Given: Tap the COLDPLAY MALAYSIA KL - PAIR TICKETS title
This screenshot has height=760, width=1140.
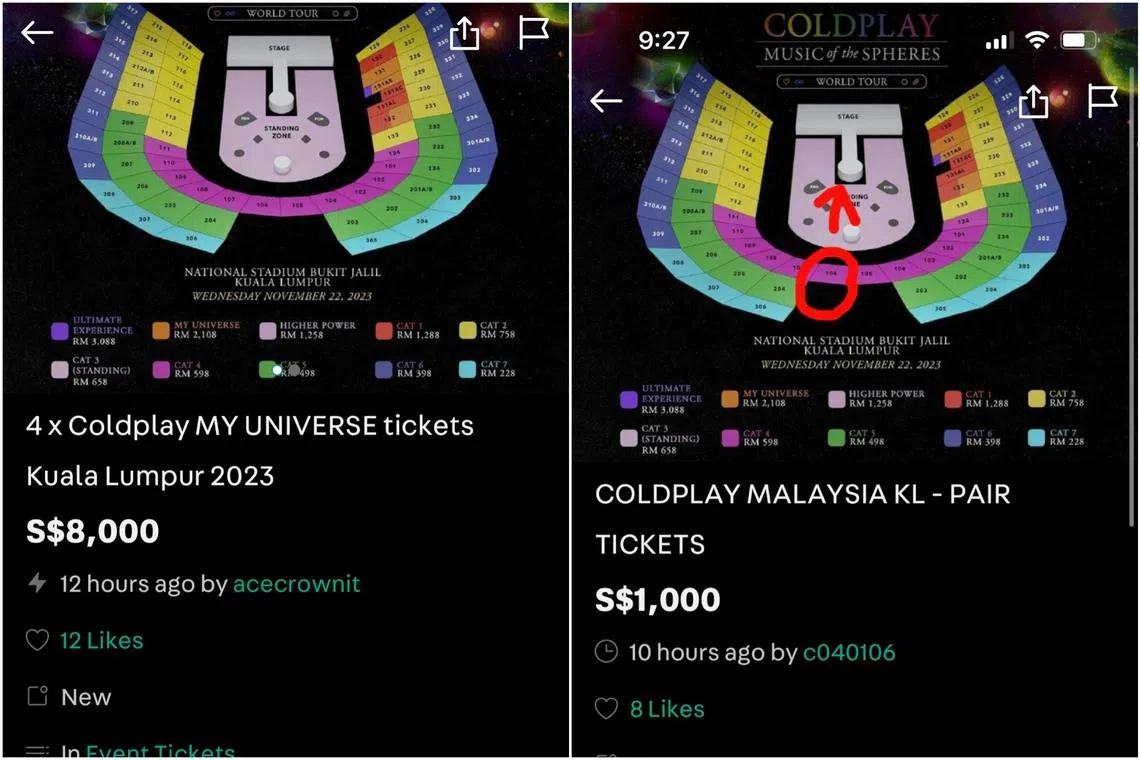Looking at the screenshot, I should point(803,519).
